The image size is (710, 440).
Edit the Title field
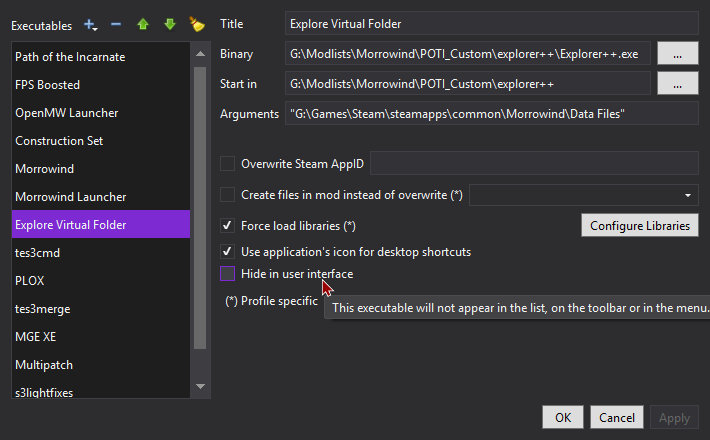492,24
